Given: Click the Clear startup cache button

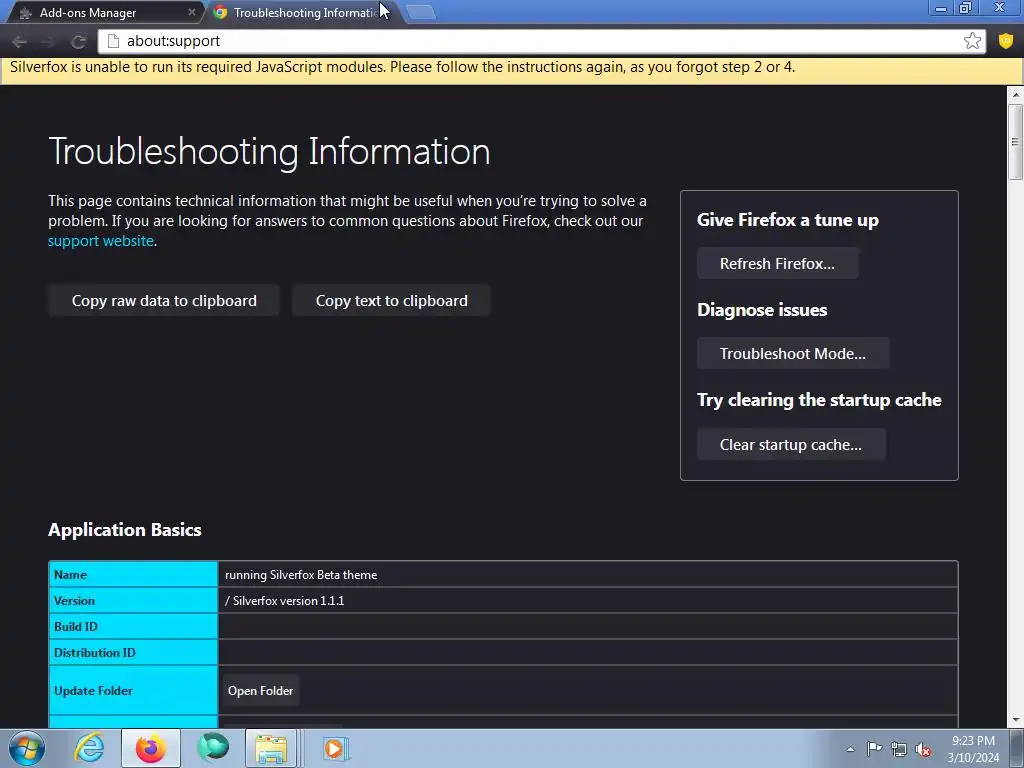Looking at the screenshot, I should [x=791, y=445].
